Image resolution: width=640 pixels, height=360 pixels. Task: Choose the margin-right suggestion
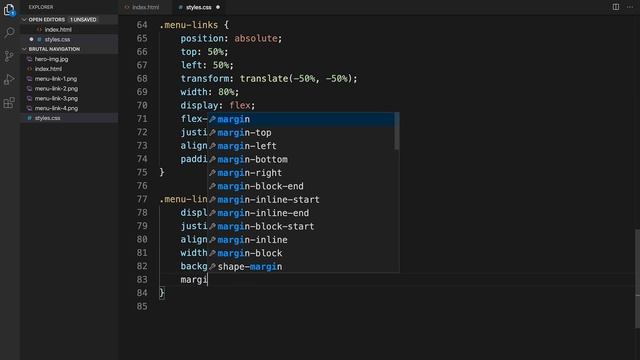click(x=301, y=173)
